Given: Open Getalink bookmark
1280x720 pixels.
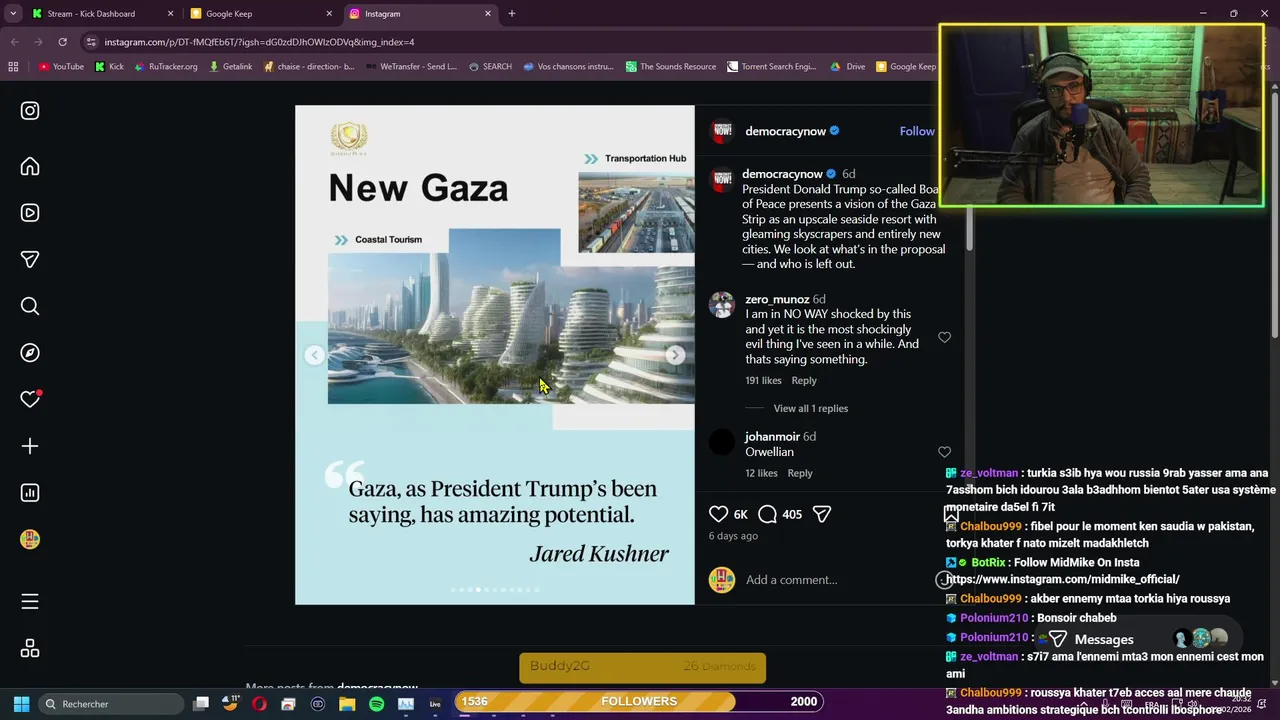Looking at the screenshot, I should (x=230, y=67).
